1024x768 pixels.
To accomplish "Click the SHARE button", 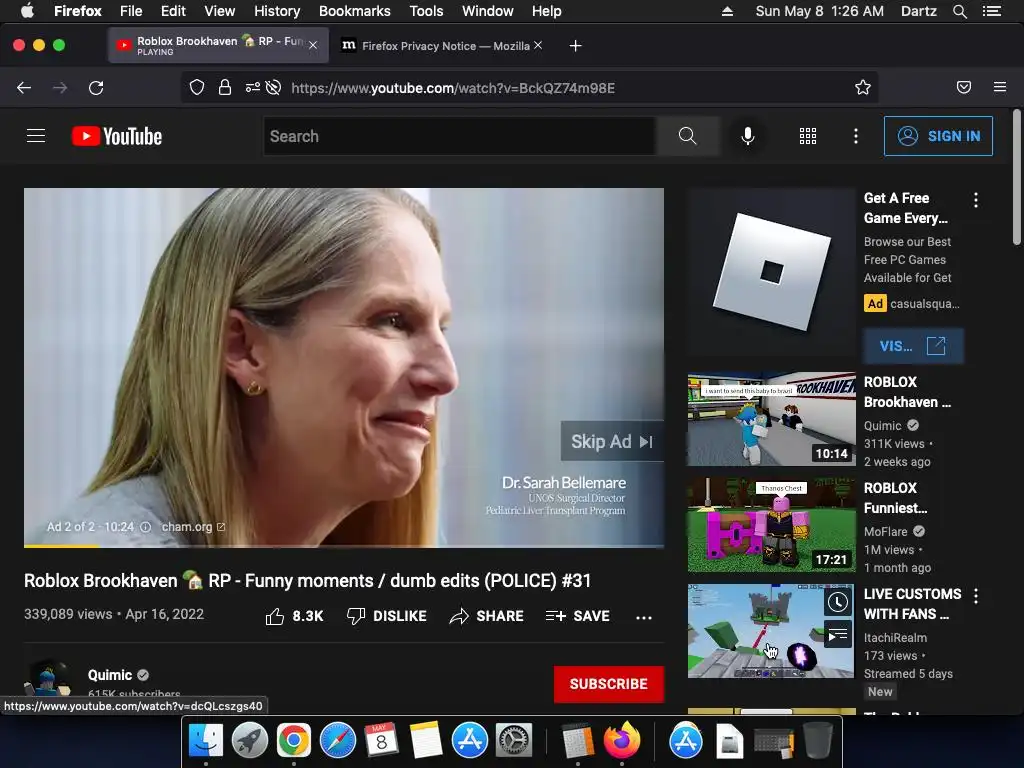I will click(x=487, y=616).
